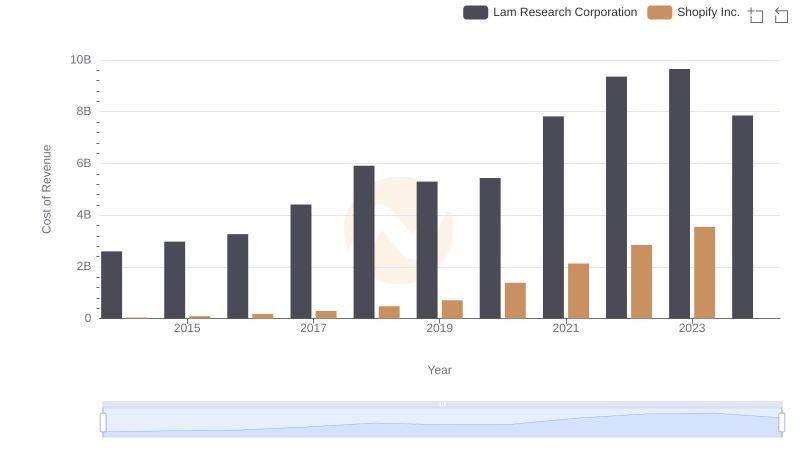Click the Lam Research bar for 2015
Viewport: 800px width, 461px height.
coord(174,280)
